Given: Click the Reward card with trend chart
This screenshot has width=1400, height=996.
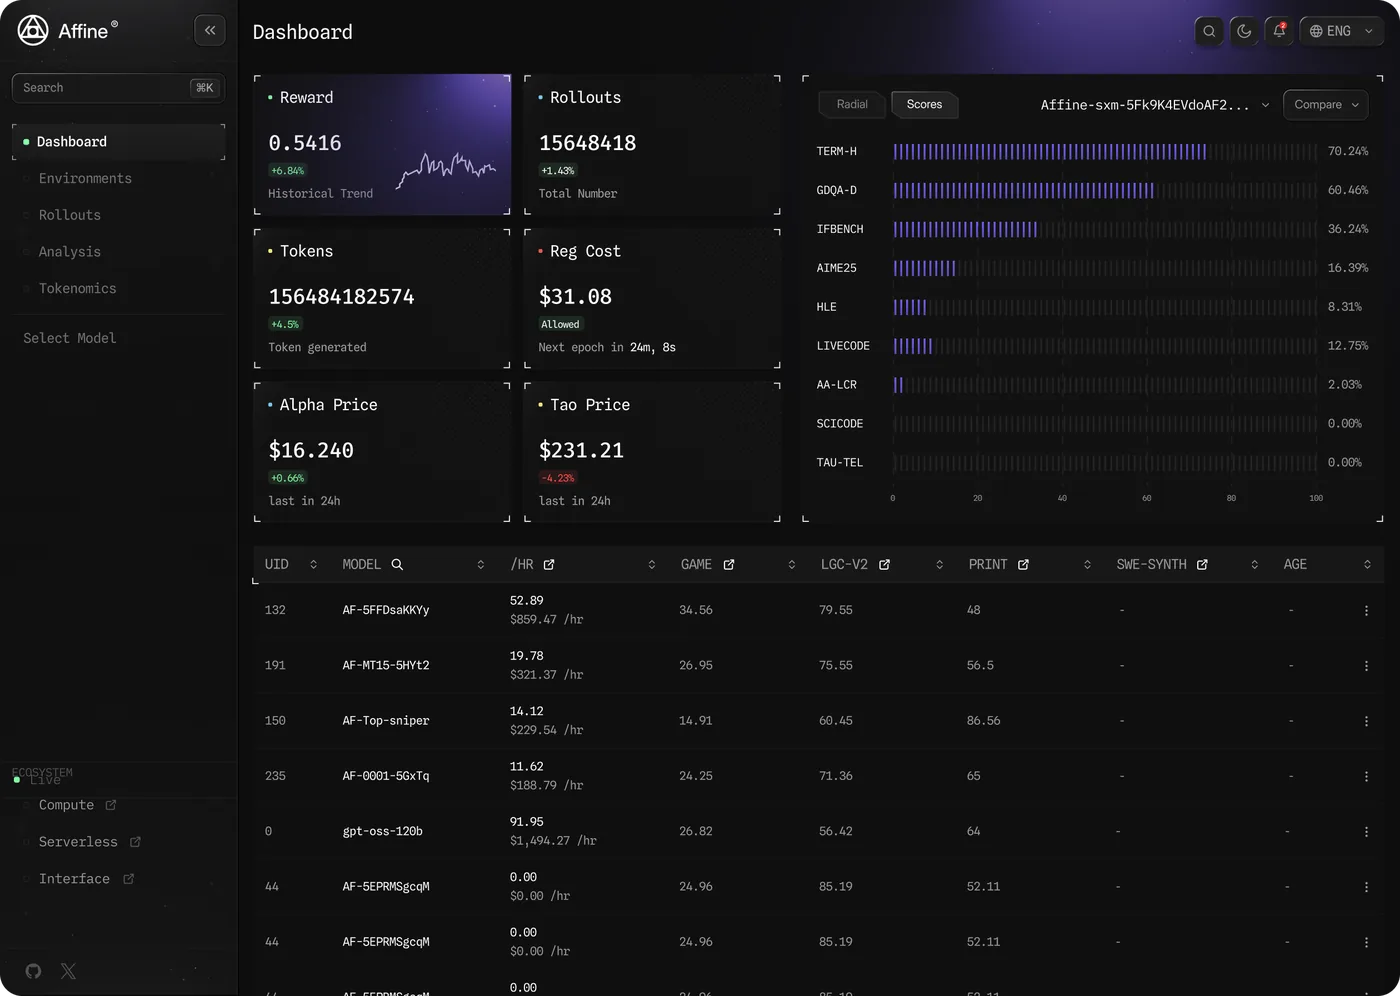Looking at the screenshot, I should (382, 145).
